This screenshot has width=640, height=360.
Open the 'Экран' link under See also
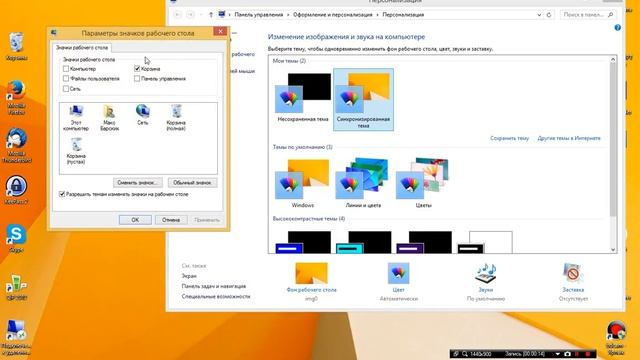[189, 276]
